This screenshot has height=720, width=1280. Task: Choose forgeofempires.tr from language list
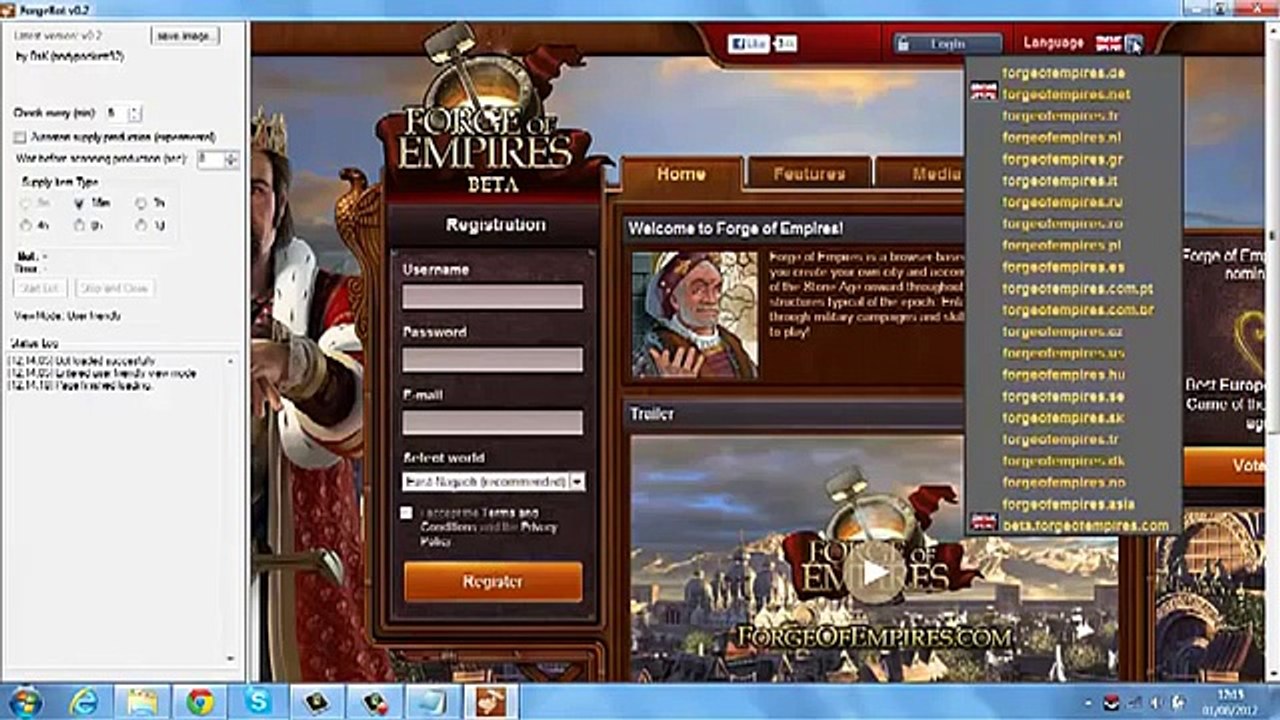tap(1060, 440)
